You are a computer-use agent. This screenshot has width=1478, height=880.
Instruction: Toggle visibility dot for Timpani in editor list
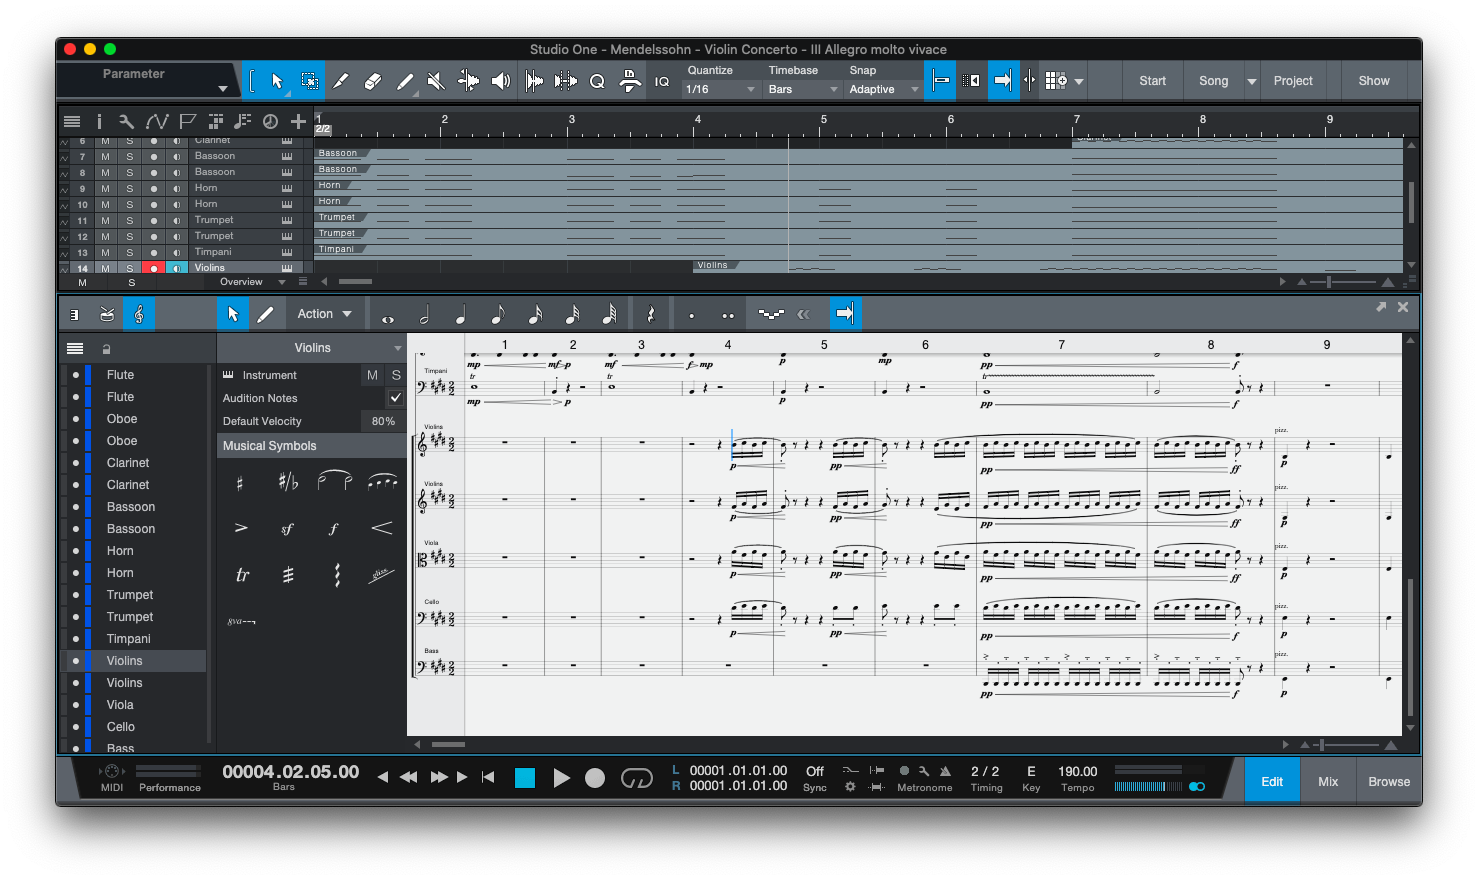[x=75, y=639]
